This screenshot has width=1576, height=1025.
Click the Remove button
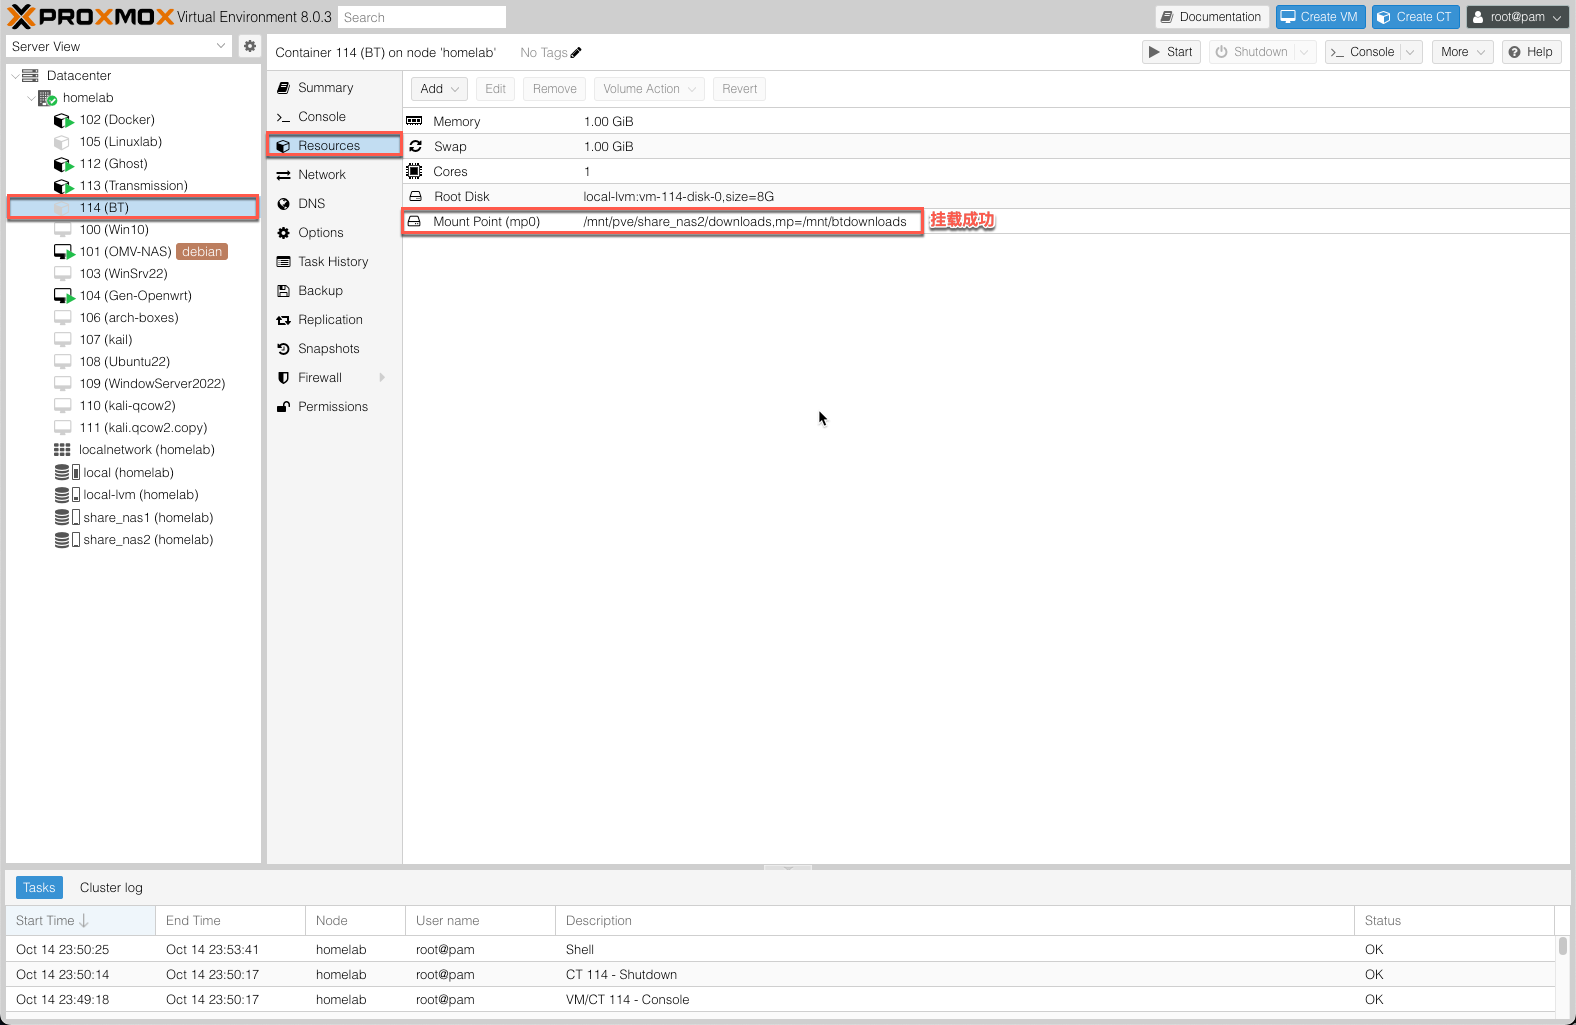pyautogui.click(x=555, y=89)
